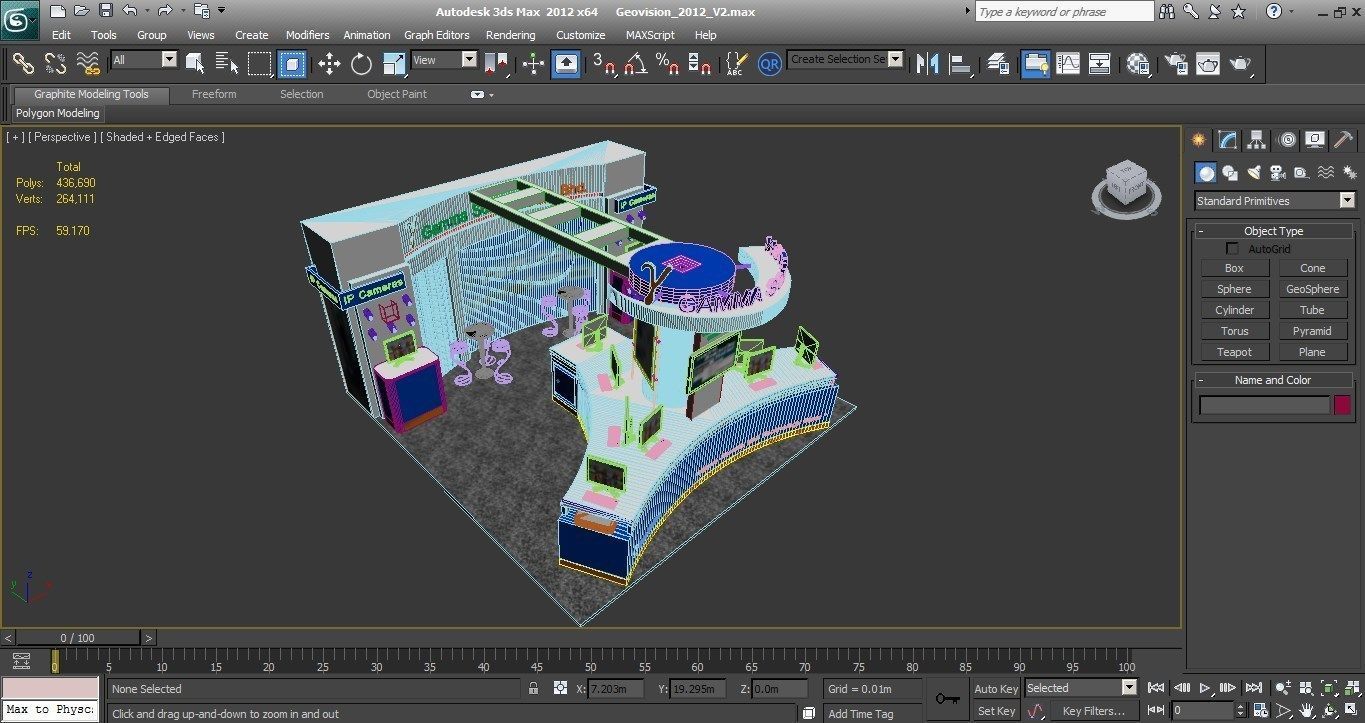Activate the Select and Move tool

(x=329, y=64)
